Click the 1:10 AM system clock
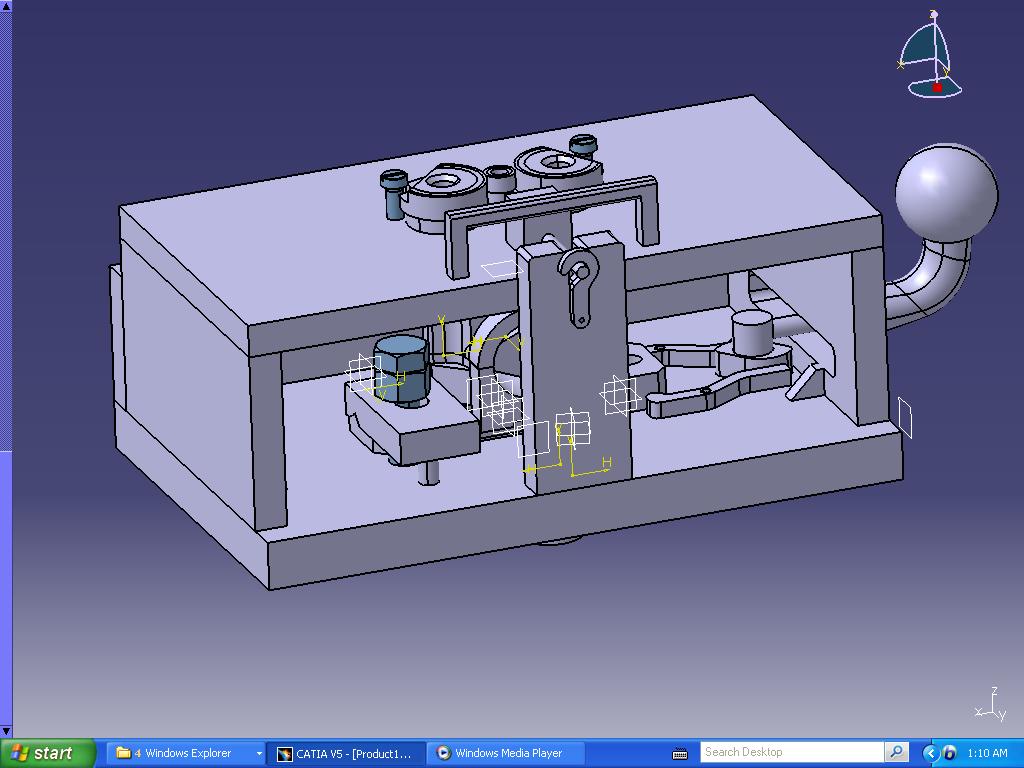Viewport: 1024px width, 768px height. [x=987, y=753]
